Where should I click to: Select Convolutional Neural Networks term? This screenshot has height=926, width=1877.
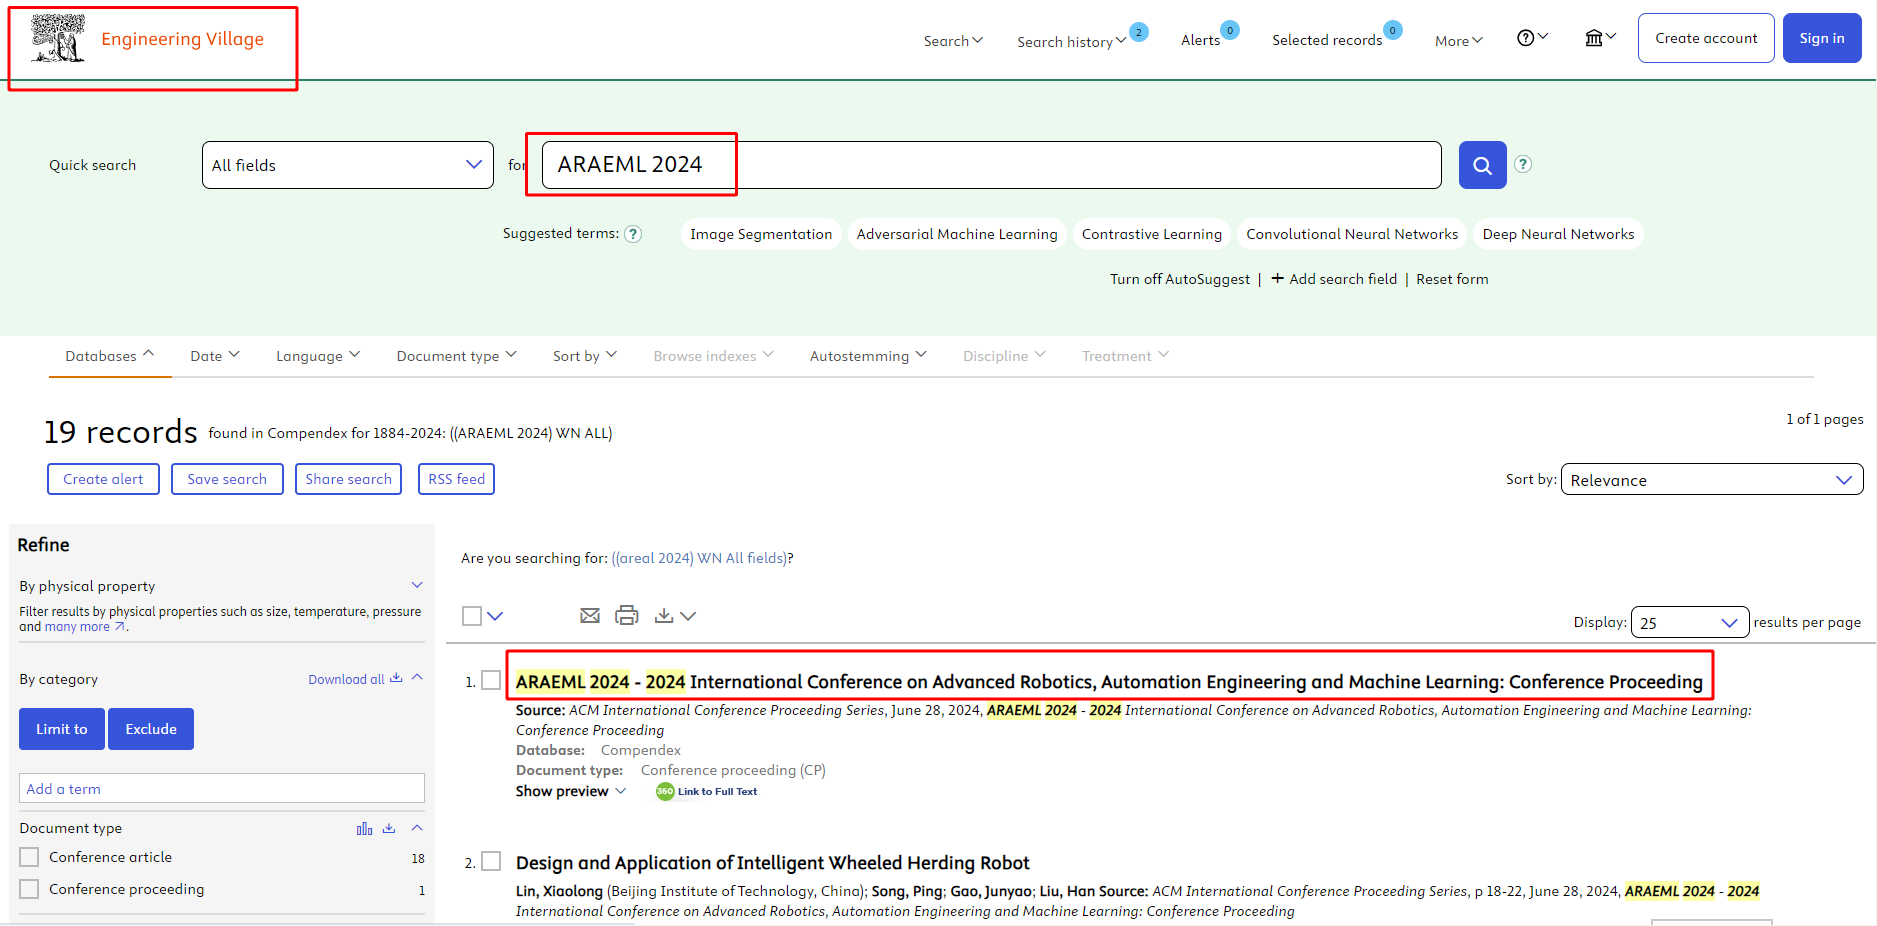coord(1352,234)
